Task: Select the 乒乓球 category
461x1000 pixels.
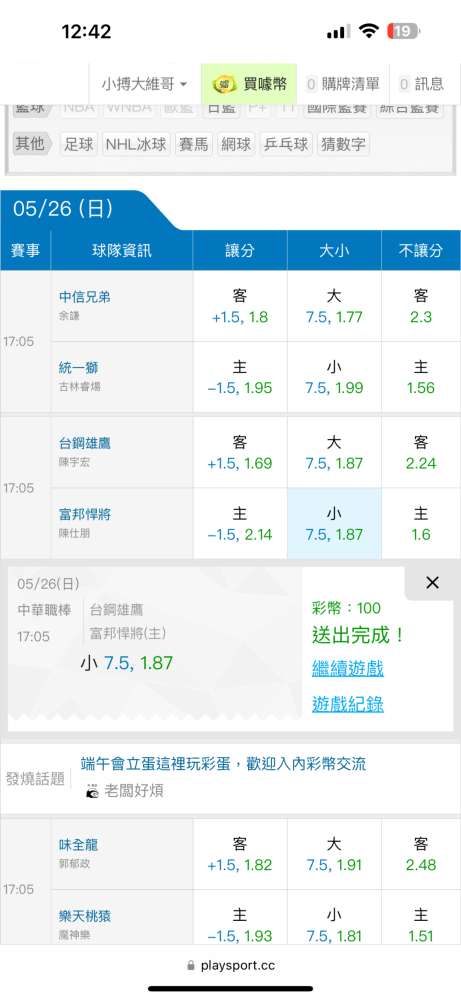Action: (x=286, y=144)
